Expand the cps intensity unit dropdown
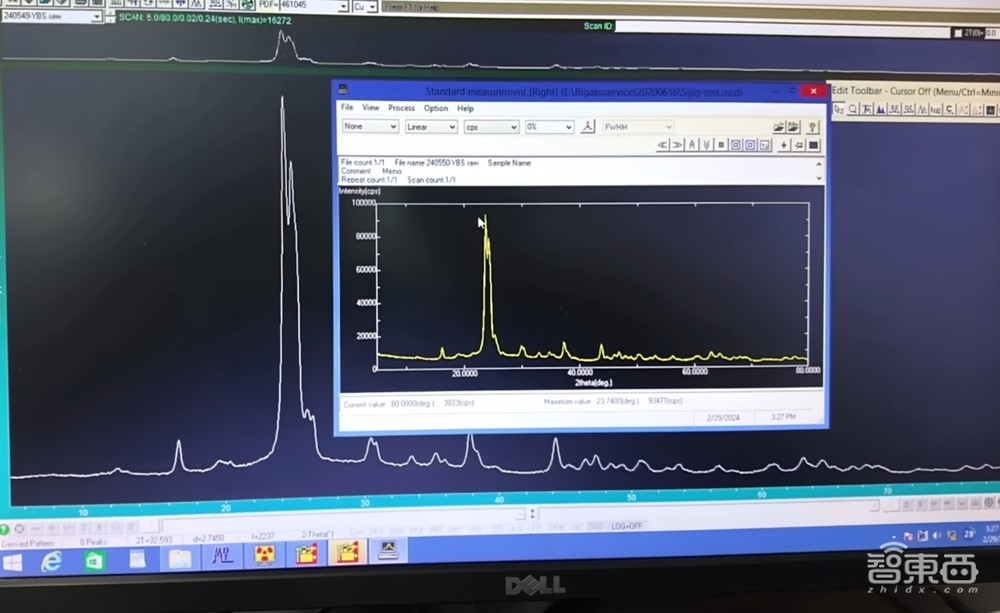1000x613 pixels. 491,127
